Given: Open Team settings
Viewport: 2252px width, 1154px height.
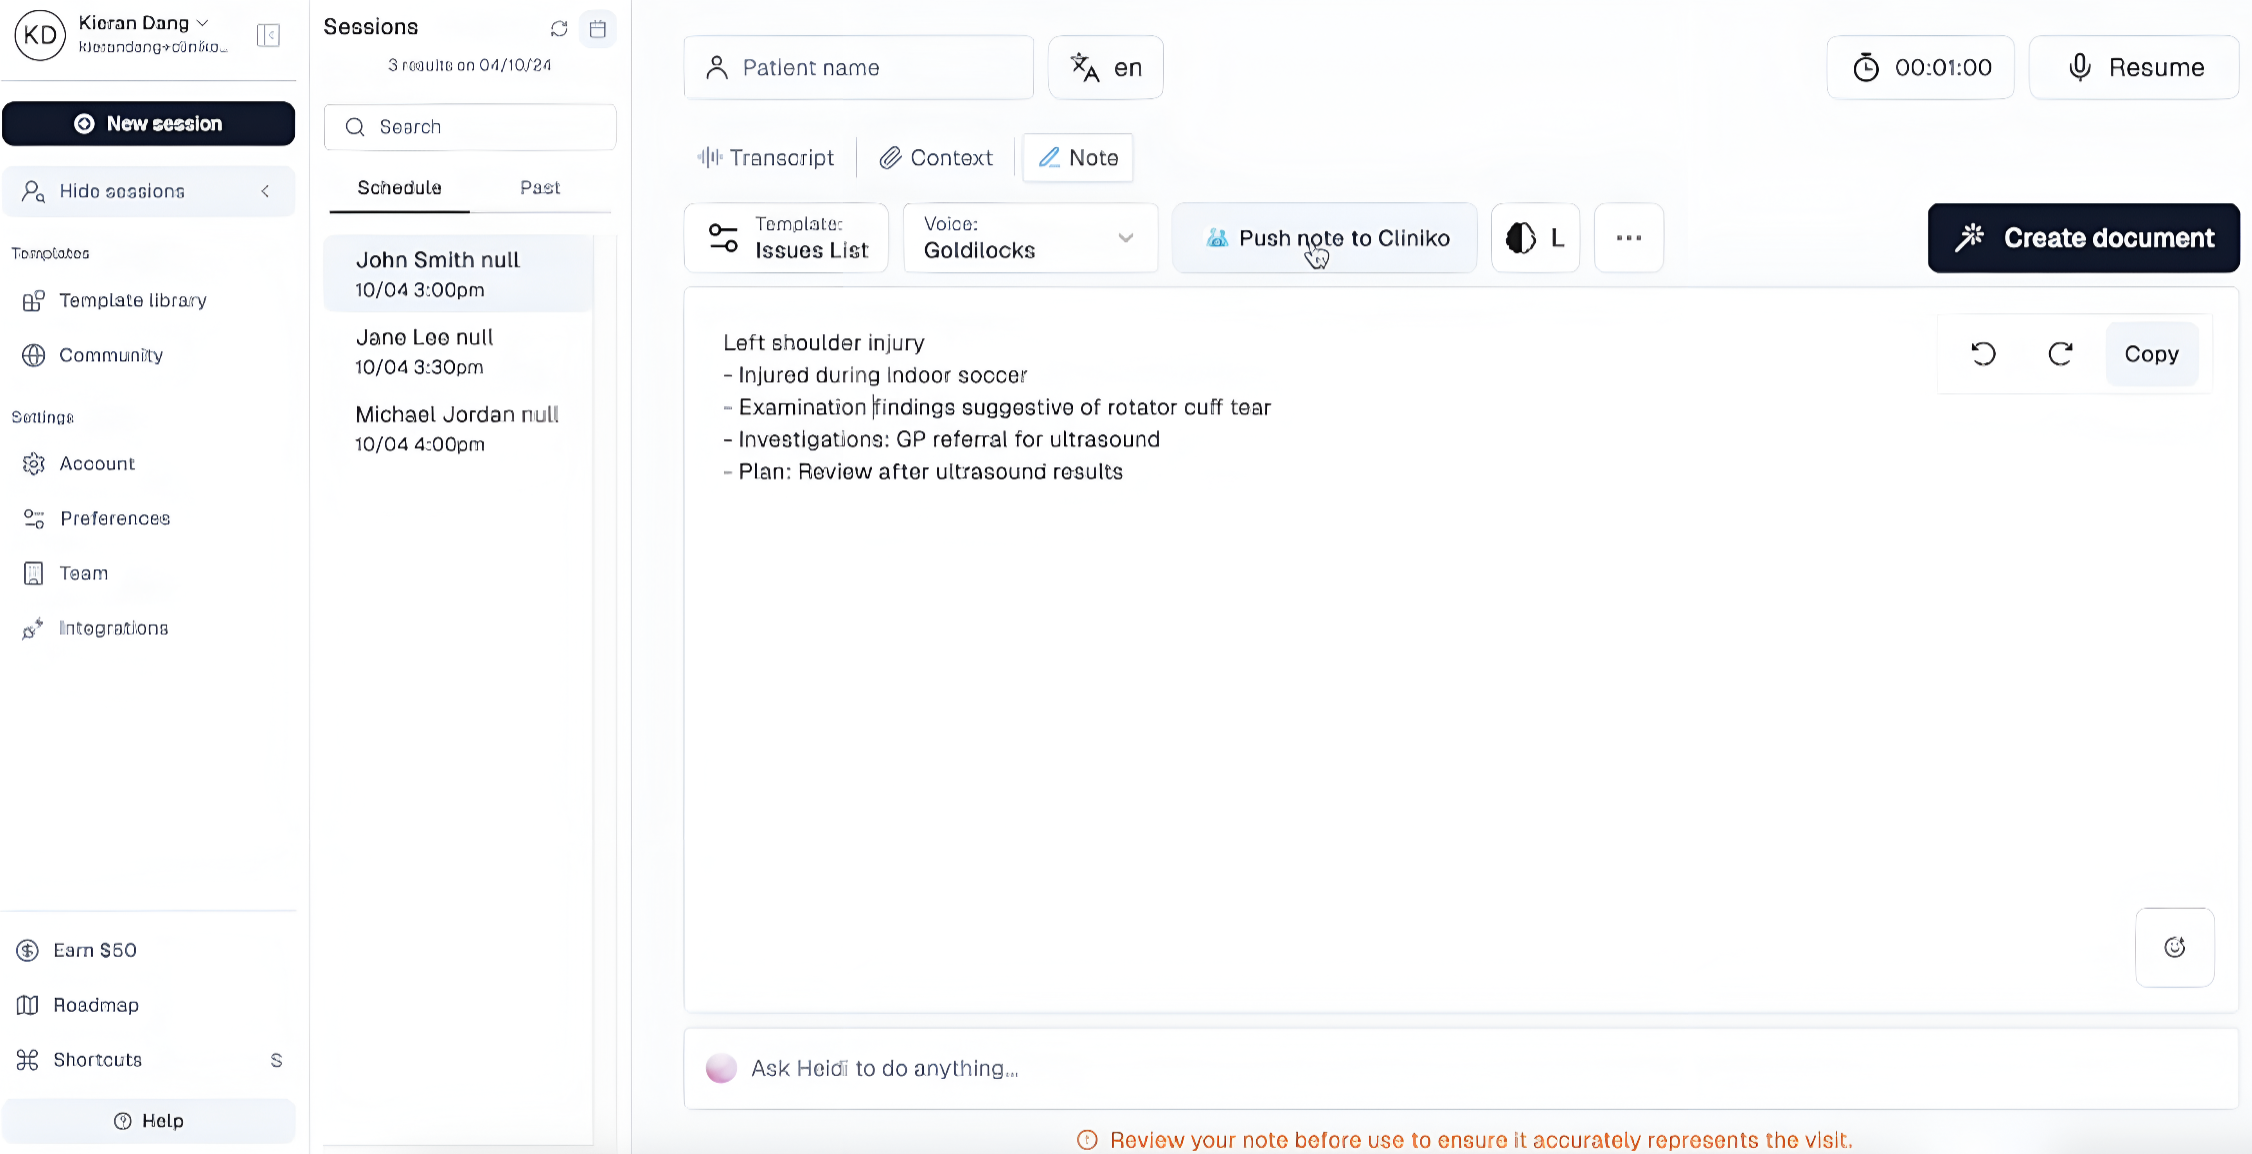Looking at the screenshot, I should point(84,573).
